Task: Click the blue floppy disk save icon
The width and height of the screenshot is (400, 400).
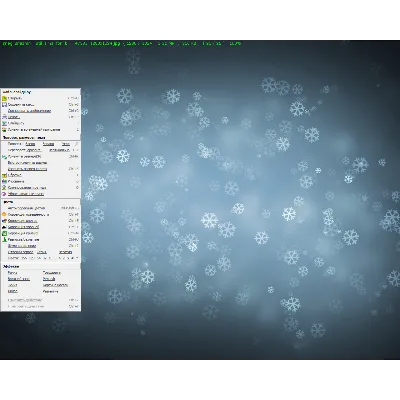Action: [4, 105]
